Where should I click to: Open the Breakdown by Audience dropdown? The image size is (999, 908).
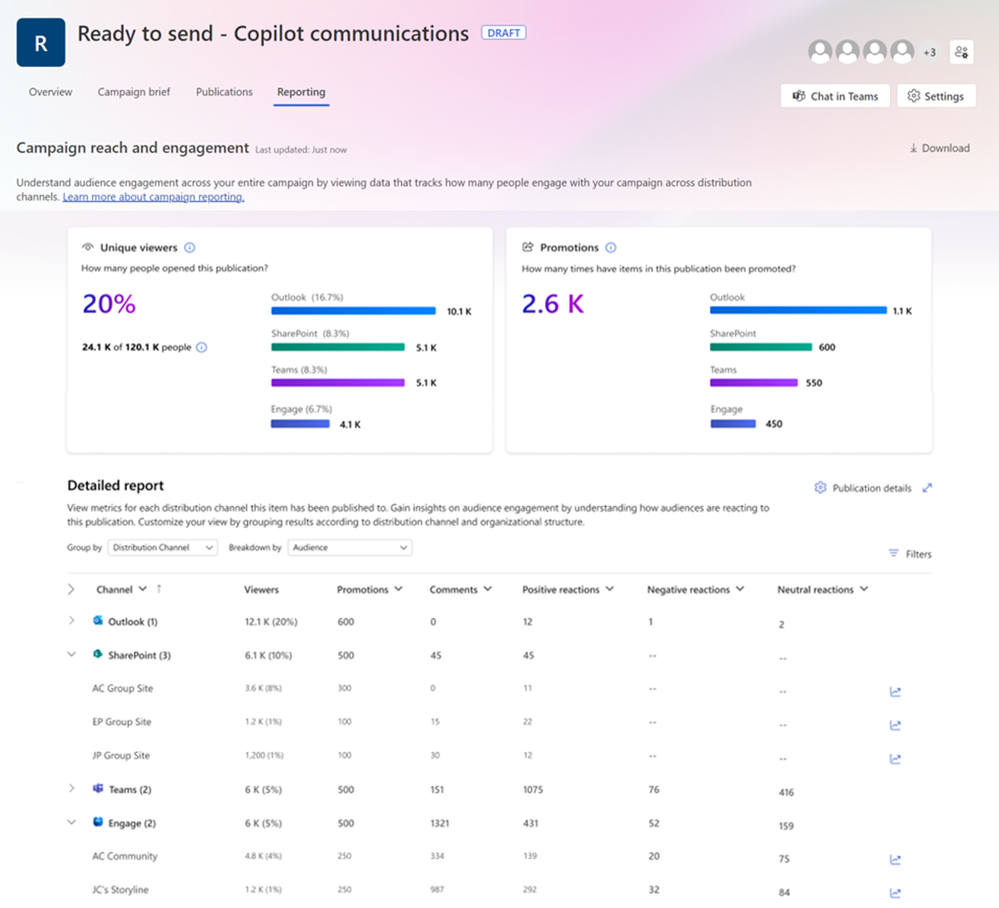pyautogui.click(x=350, y=547)
